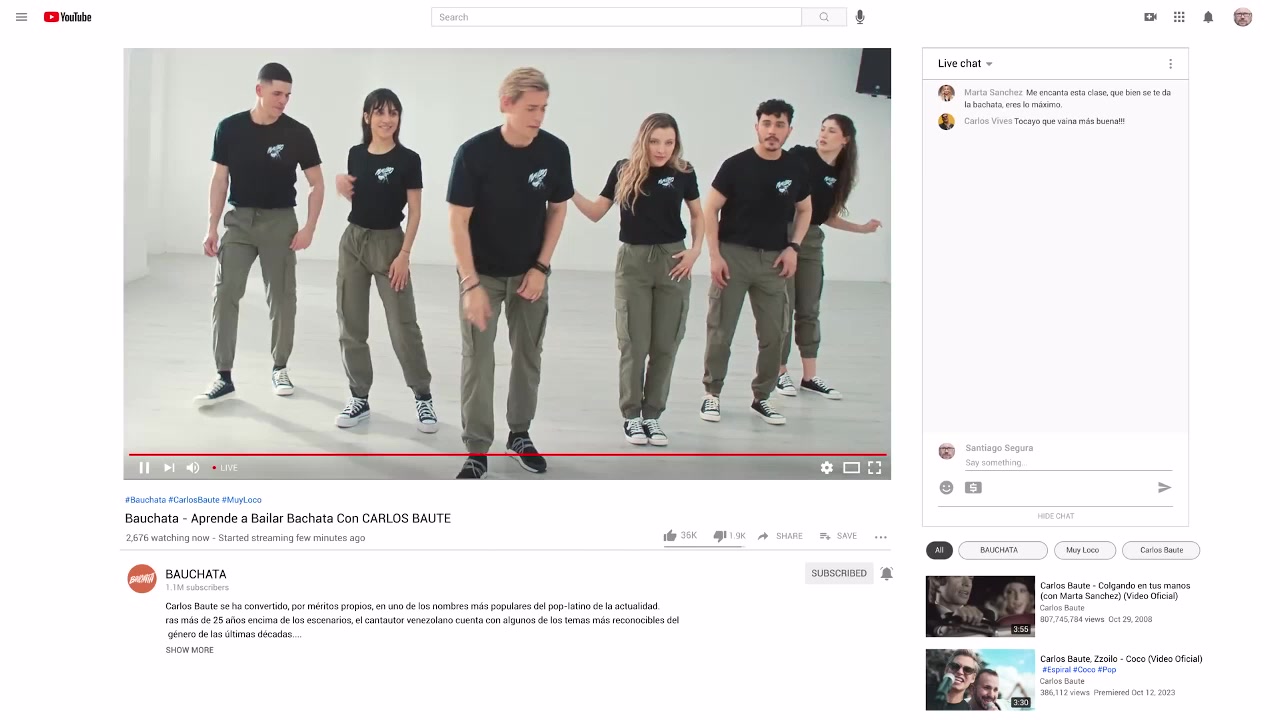This screenshot has width=1280, height=720.
Task: Open the Colgando en tus manos title
Action: tap(1115, 591)
